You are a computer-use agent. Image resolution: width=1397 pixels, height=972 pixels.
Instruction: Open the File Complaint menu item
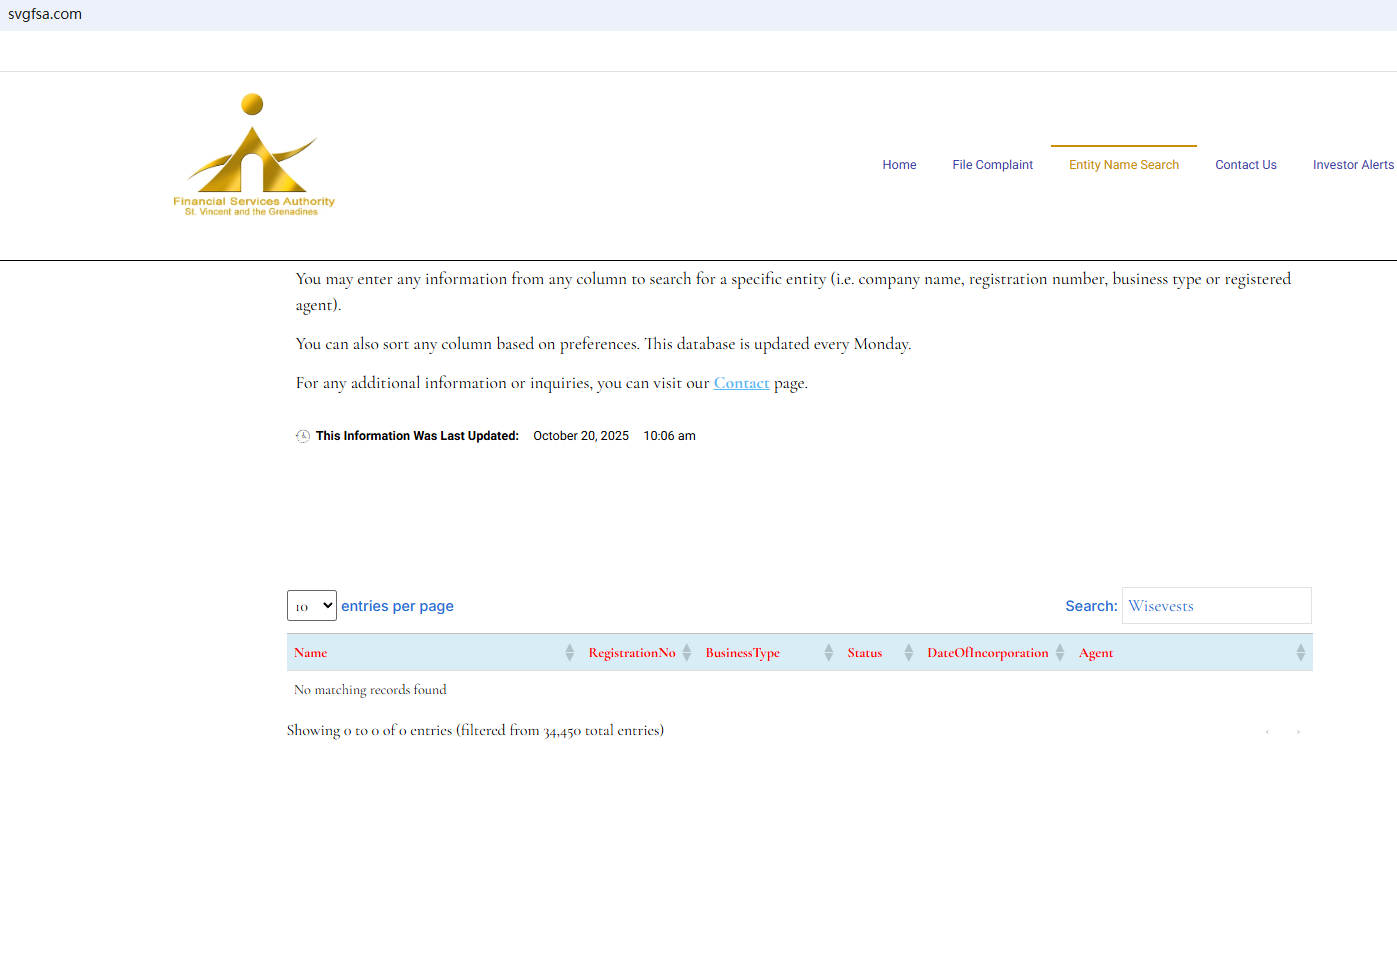click(993, 165)
